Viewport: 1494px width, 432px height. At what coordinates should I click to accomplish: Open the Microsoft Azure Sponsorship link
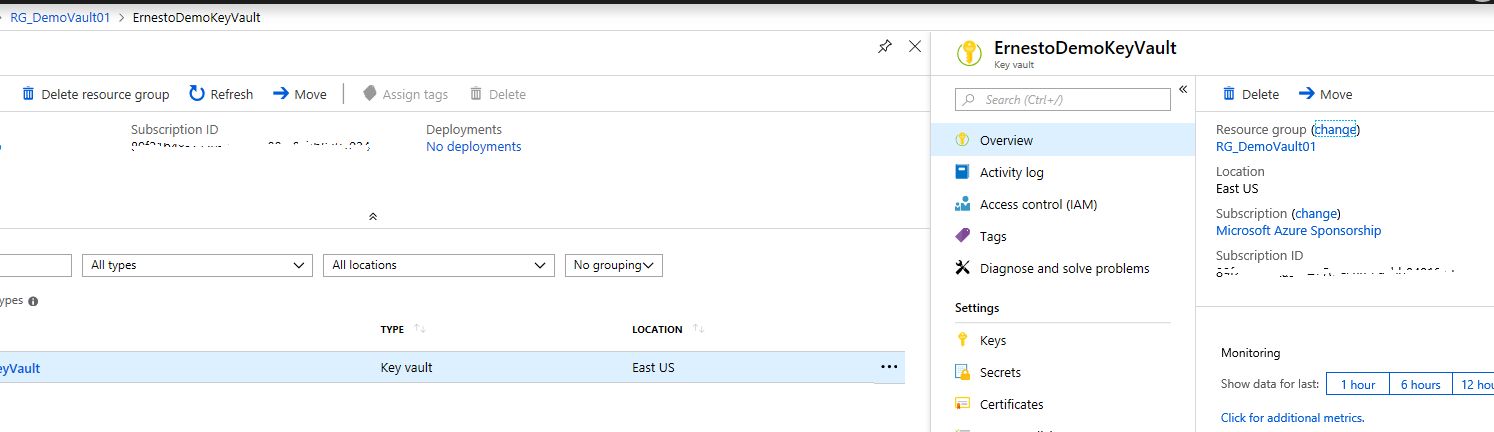[x=1298, y=230]
